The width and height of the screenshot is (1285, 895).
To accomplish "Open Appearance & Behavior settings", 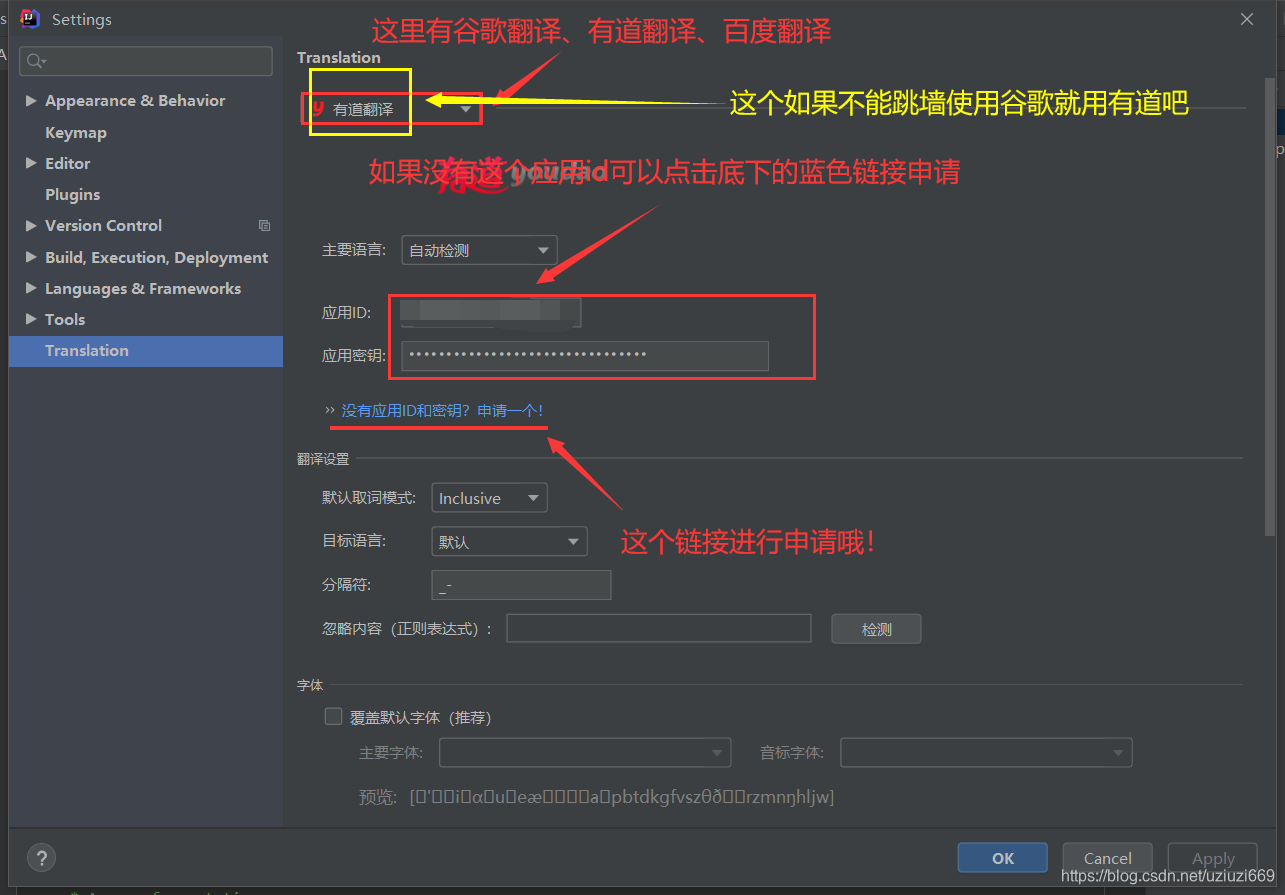I will [135, 101].
